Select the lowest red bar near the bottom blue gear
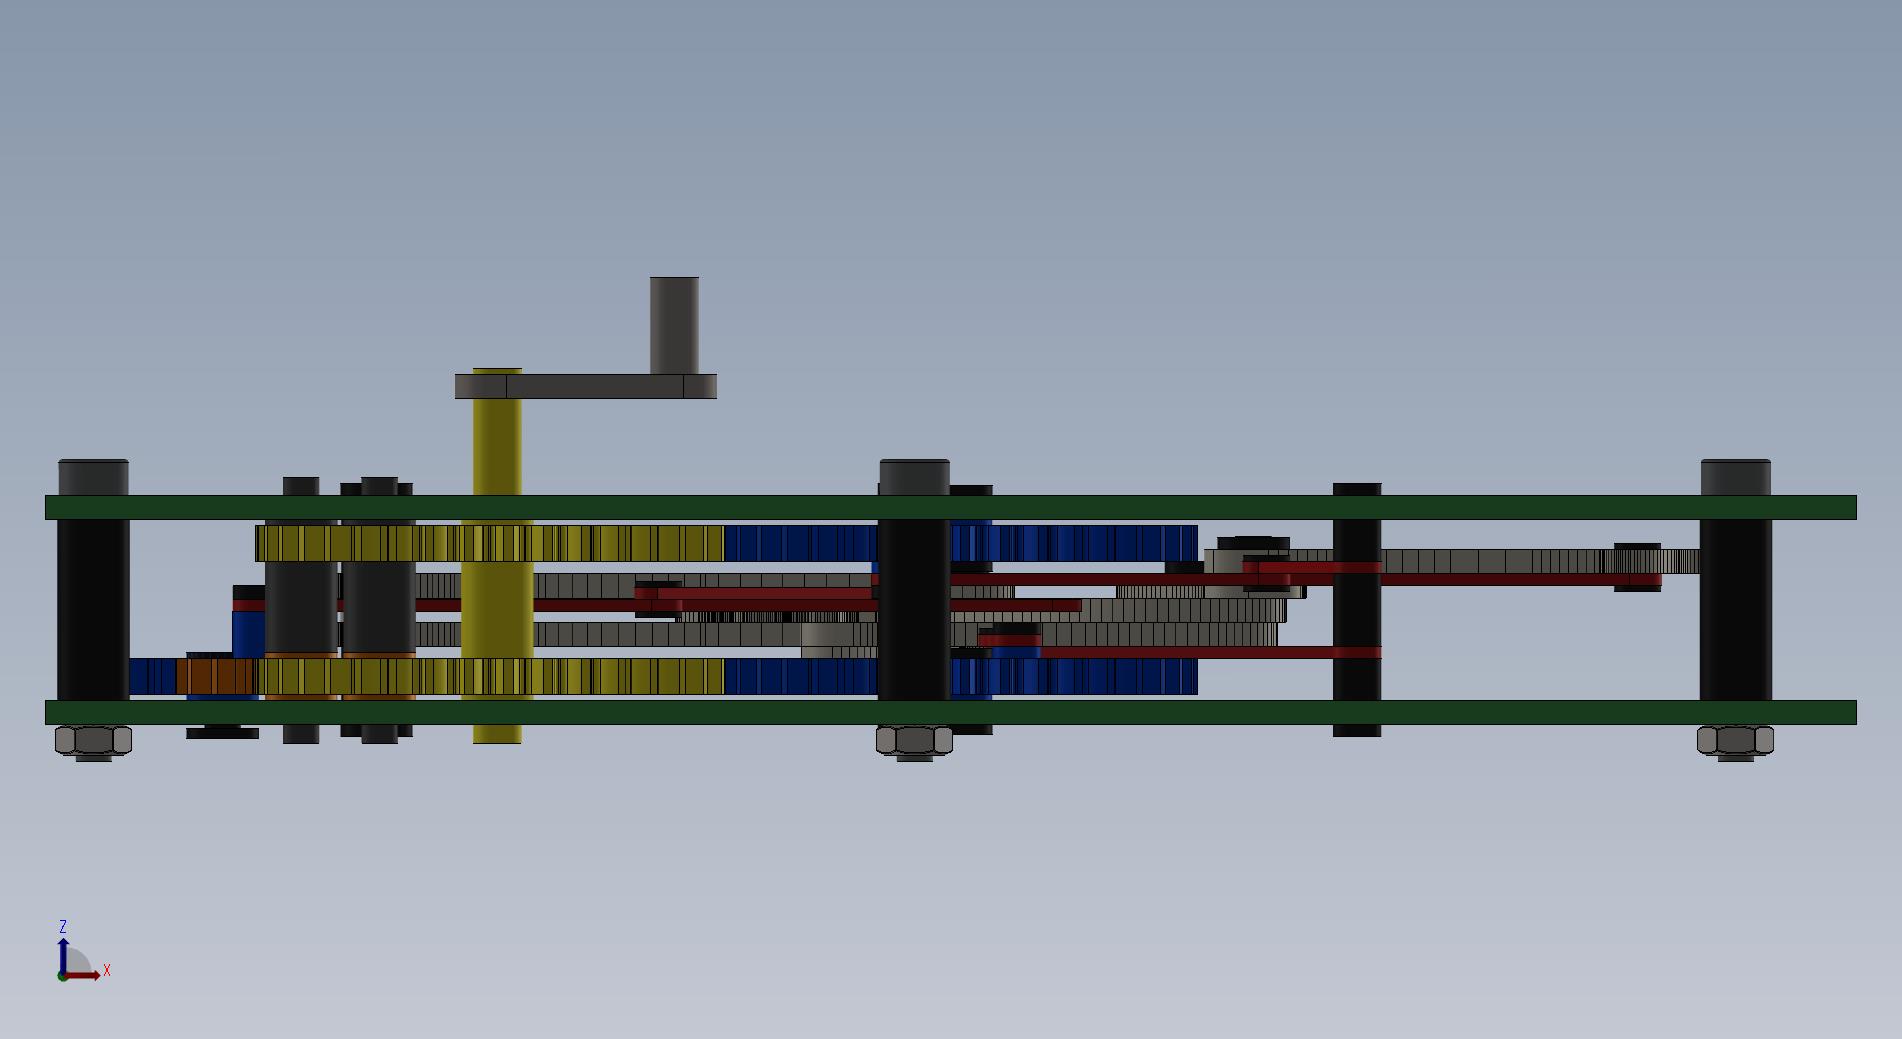The width and height of the screenshot is (1902, 1039). point(1210,652)
